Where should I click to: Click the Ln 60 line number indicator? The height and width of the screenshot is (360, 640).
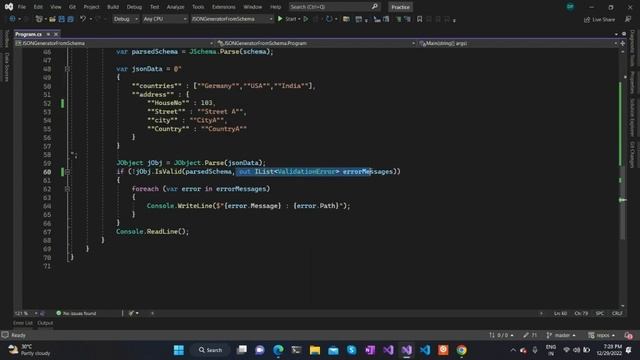point(560,313)
